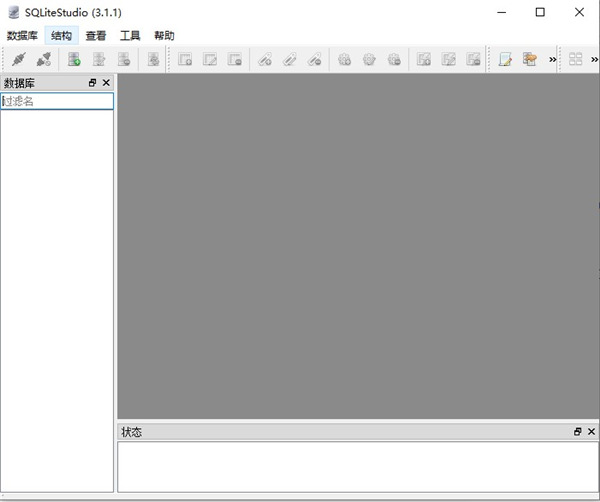Image resolution: width=600 pixels, height=502 pixels.
Task: Click the Delete trigger gear icon
Action: pyautogui.click(x=394, y=59)
